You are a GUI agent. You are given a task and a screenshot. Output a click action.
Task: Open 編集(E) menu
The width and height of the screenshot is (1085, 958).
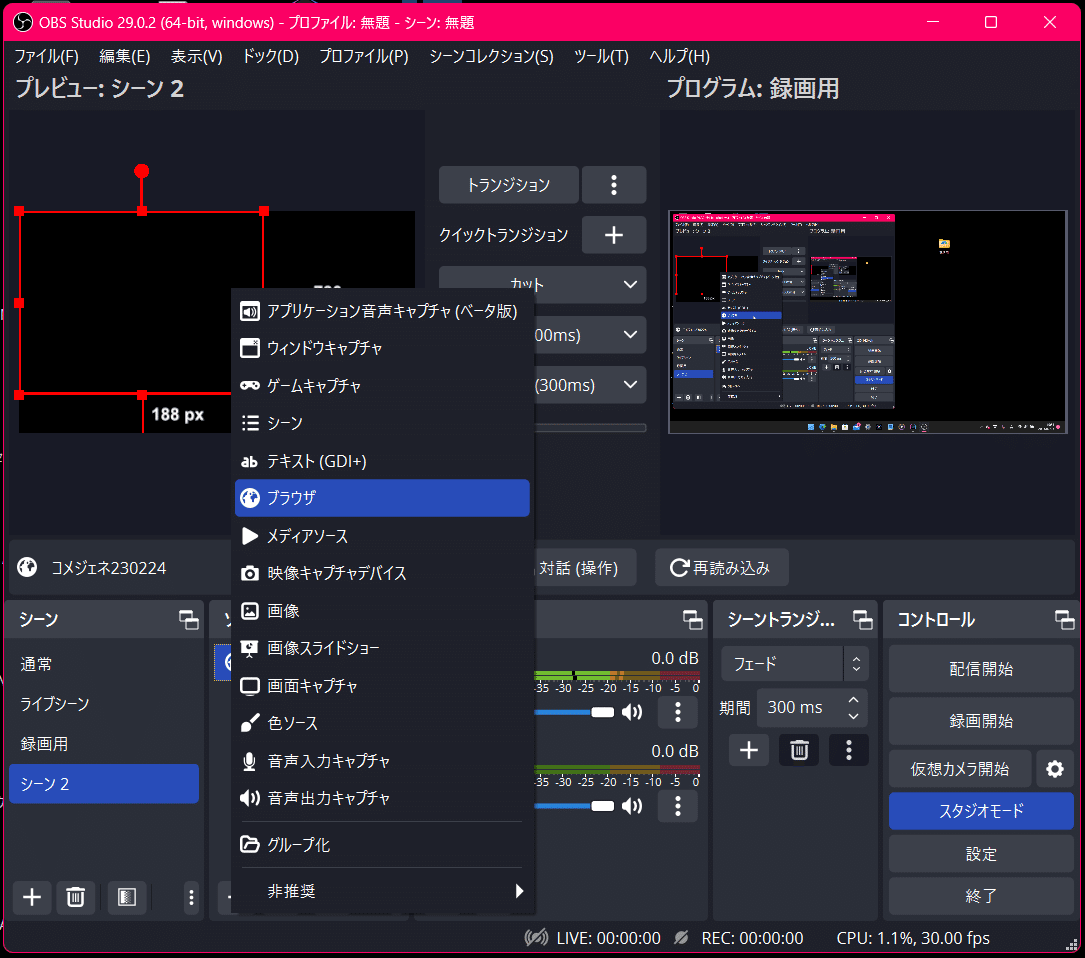[x=125, y=56]
